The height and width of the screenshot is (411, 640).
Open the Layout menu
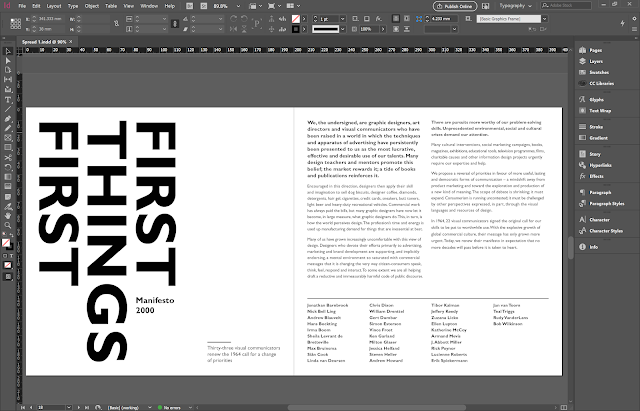click(53, 6)
